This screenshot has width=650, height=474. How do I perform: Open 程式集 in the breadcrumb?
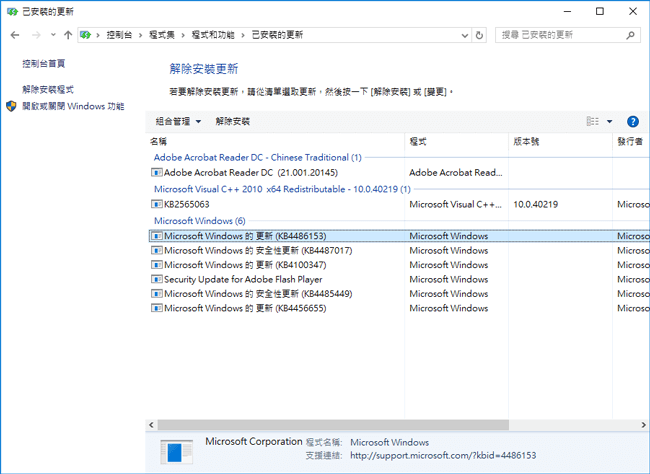162,35
